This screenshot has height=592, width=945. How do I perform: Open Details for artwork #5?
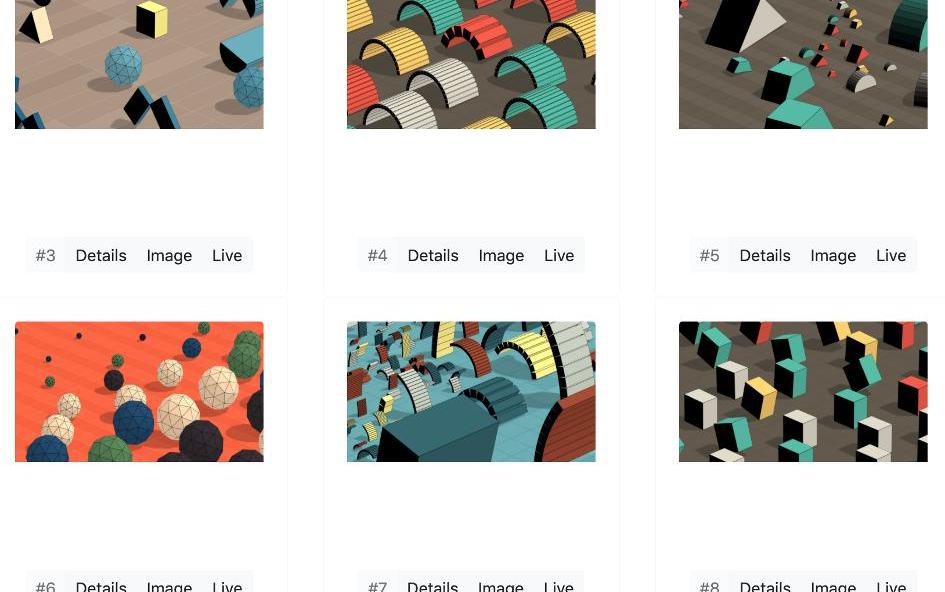[765, 256]
